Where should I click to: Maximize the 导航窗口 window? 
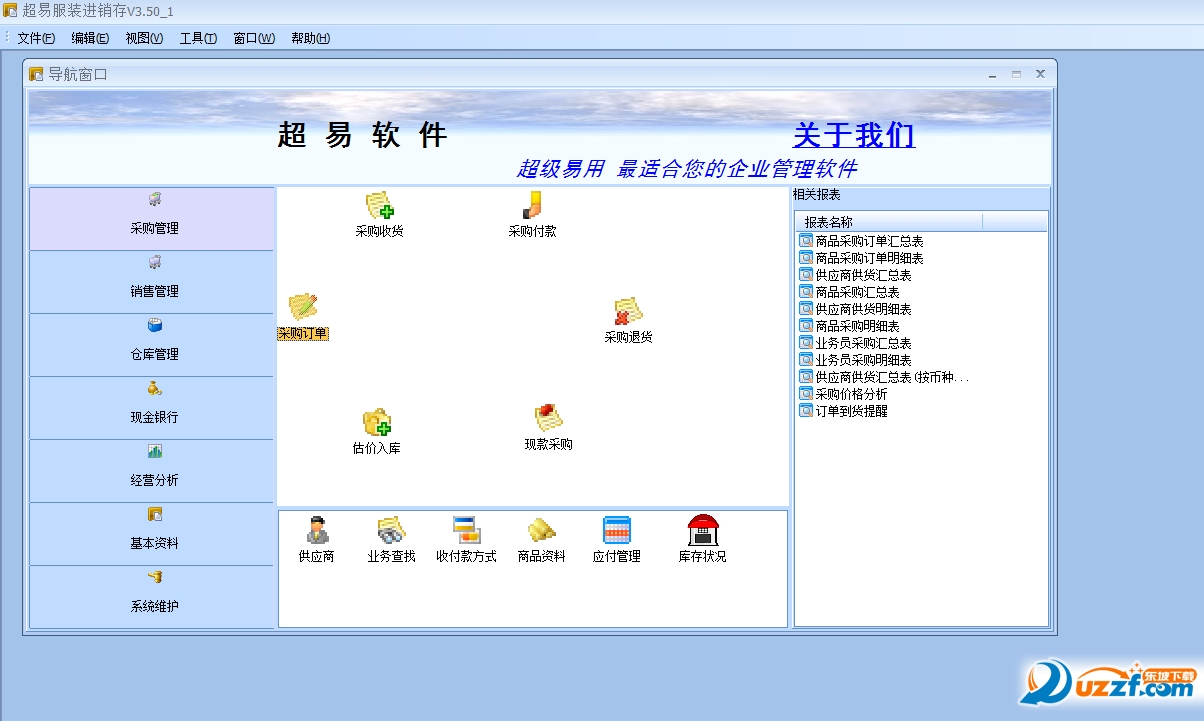1016,74
